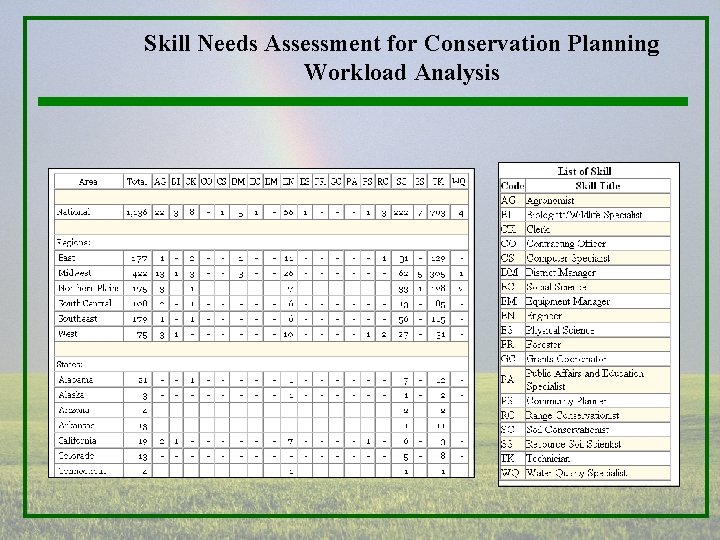This screenshot has height=540, width=720.
Task: Click the 'WQ' code beside Water Quality Specialist
Action: (510, 472)
